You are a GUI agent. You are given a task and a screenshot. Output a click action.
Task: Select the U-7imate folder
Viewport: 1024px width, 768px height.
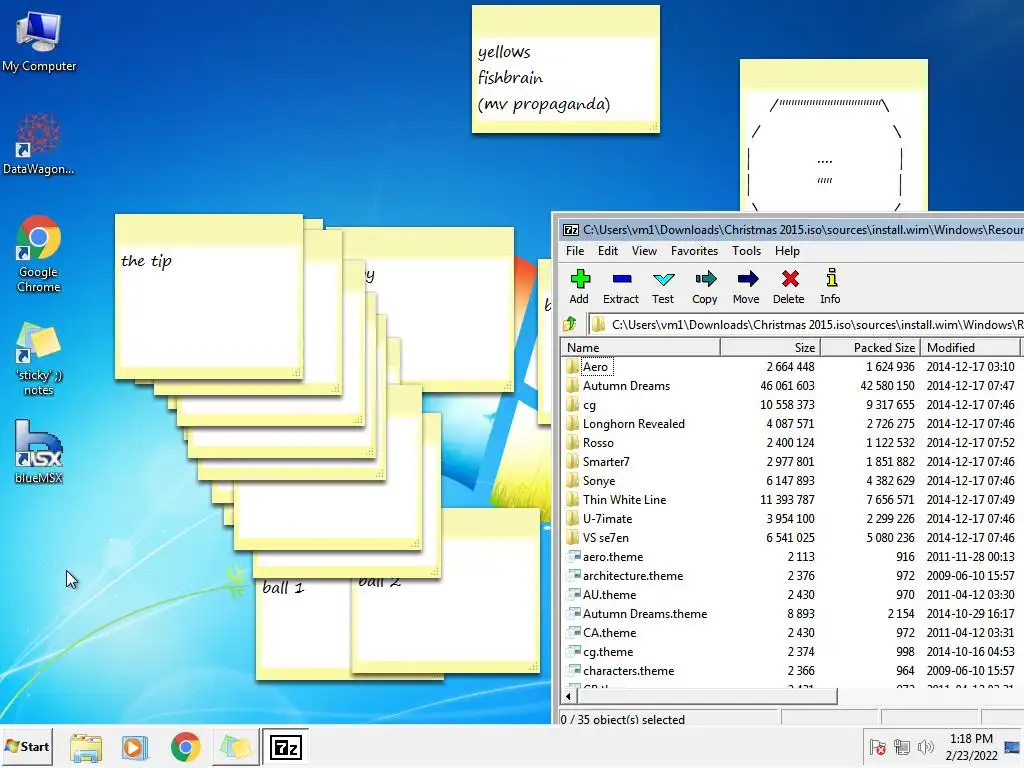click(x=792, y=519)
